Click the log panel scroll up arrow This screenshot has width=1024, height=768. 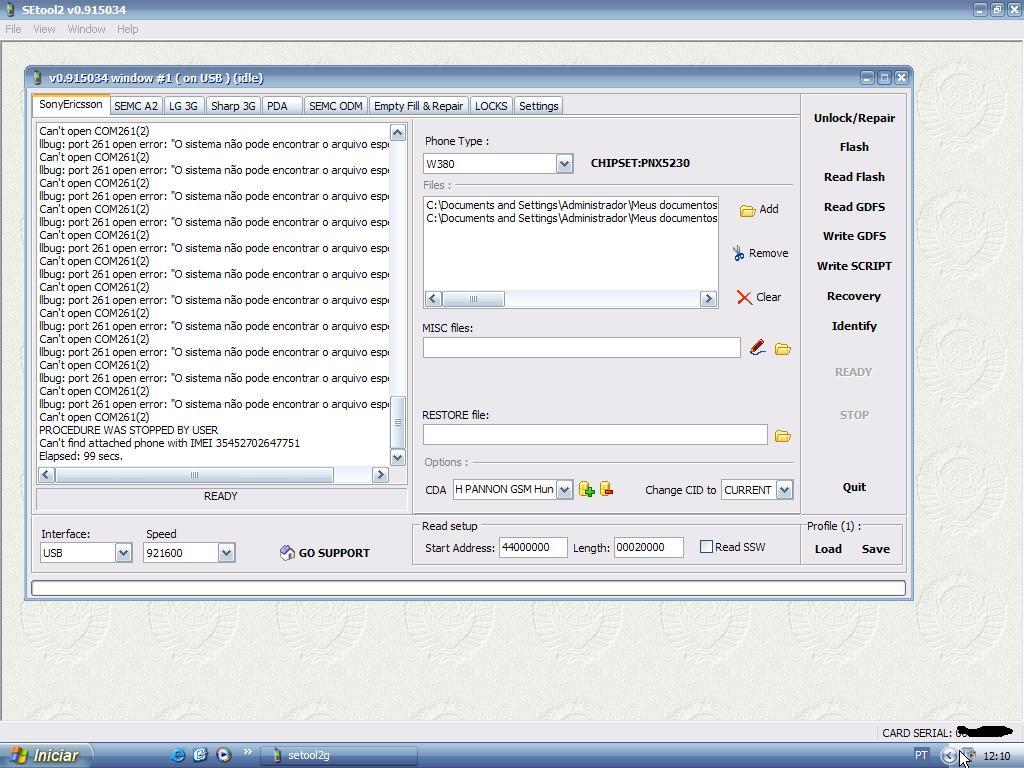tap(398, 133)
